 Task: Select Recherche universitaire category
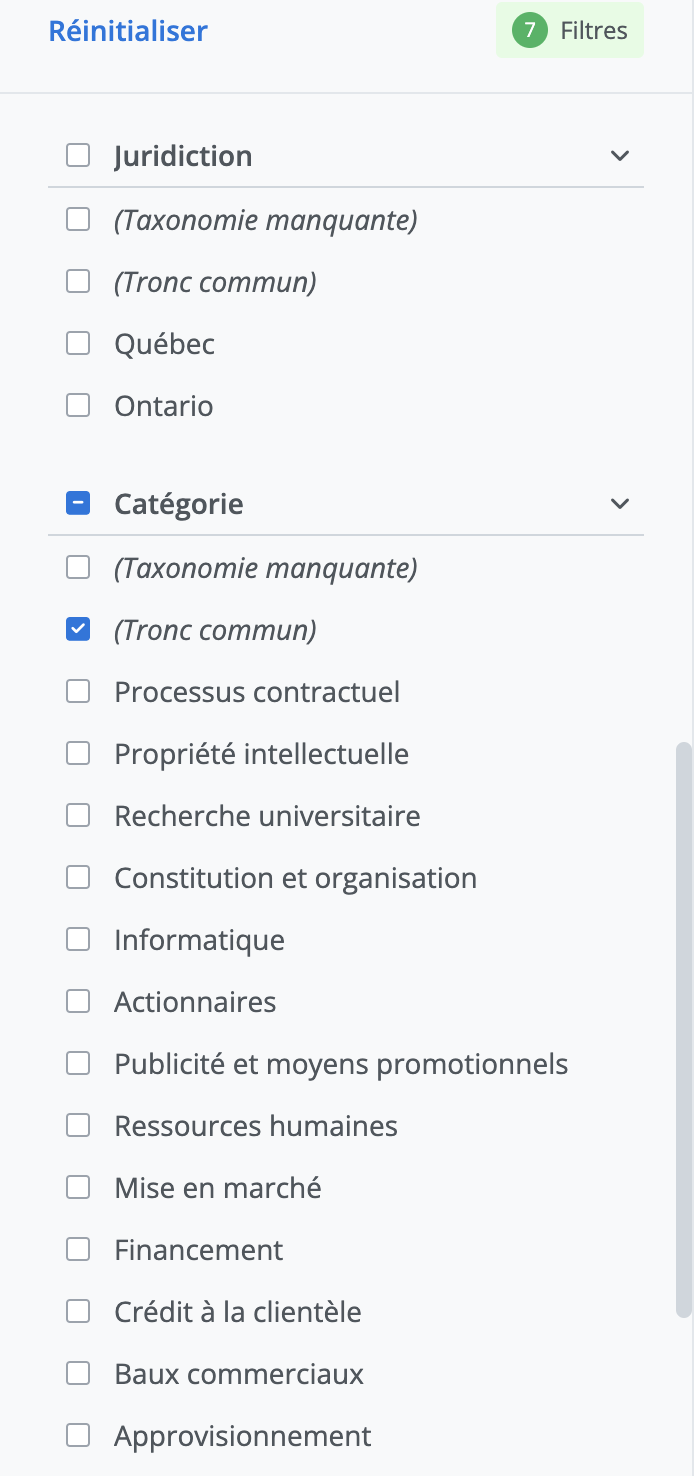[x=78, y=816]
